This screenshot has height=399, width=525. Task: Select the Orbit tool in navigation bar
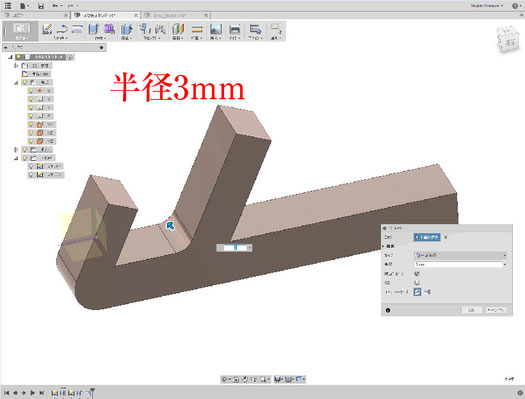pos(225,379)
